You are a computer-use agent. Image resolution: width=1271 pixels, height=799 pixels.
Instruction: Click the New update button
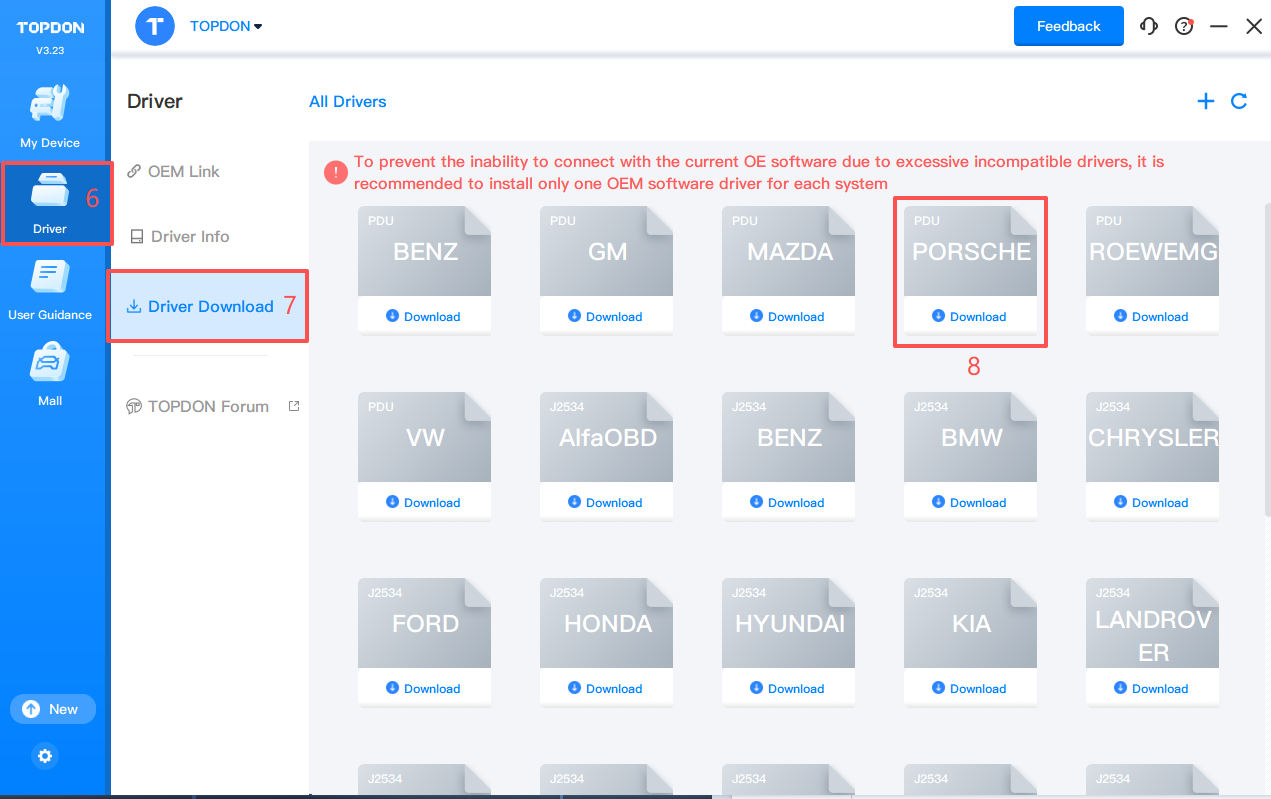pyautogui.click(x=53, y=709)
